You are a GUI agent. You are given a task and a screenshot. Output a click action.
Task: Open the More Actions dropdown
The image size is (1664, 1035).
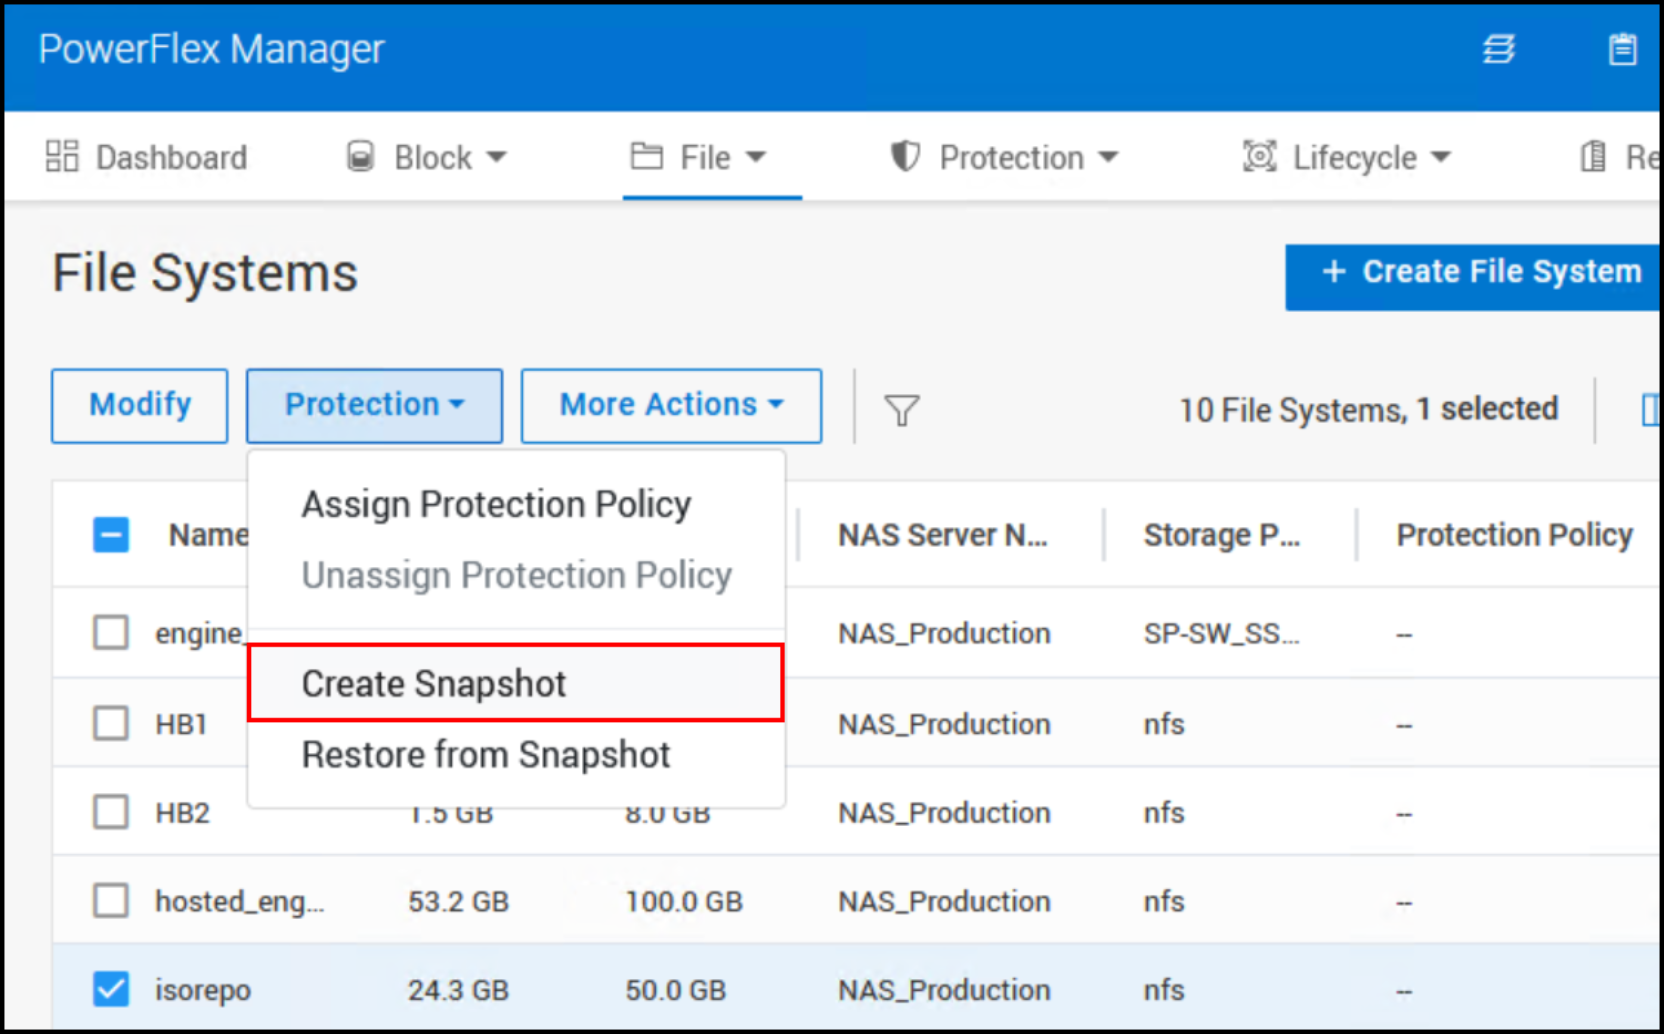coord(671,405)
